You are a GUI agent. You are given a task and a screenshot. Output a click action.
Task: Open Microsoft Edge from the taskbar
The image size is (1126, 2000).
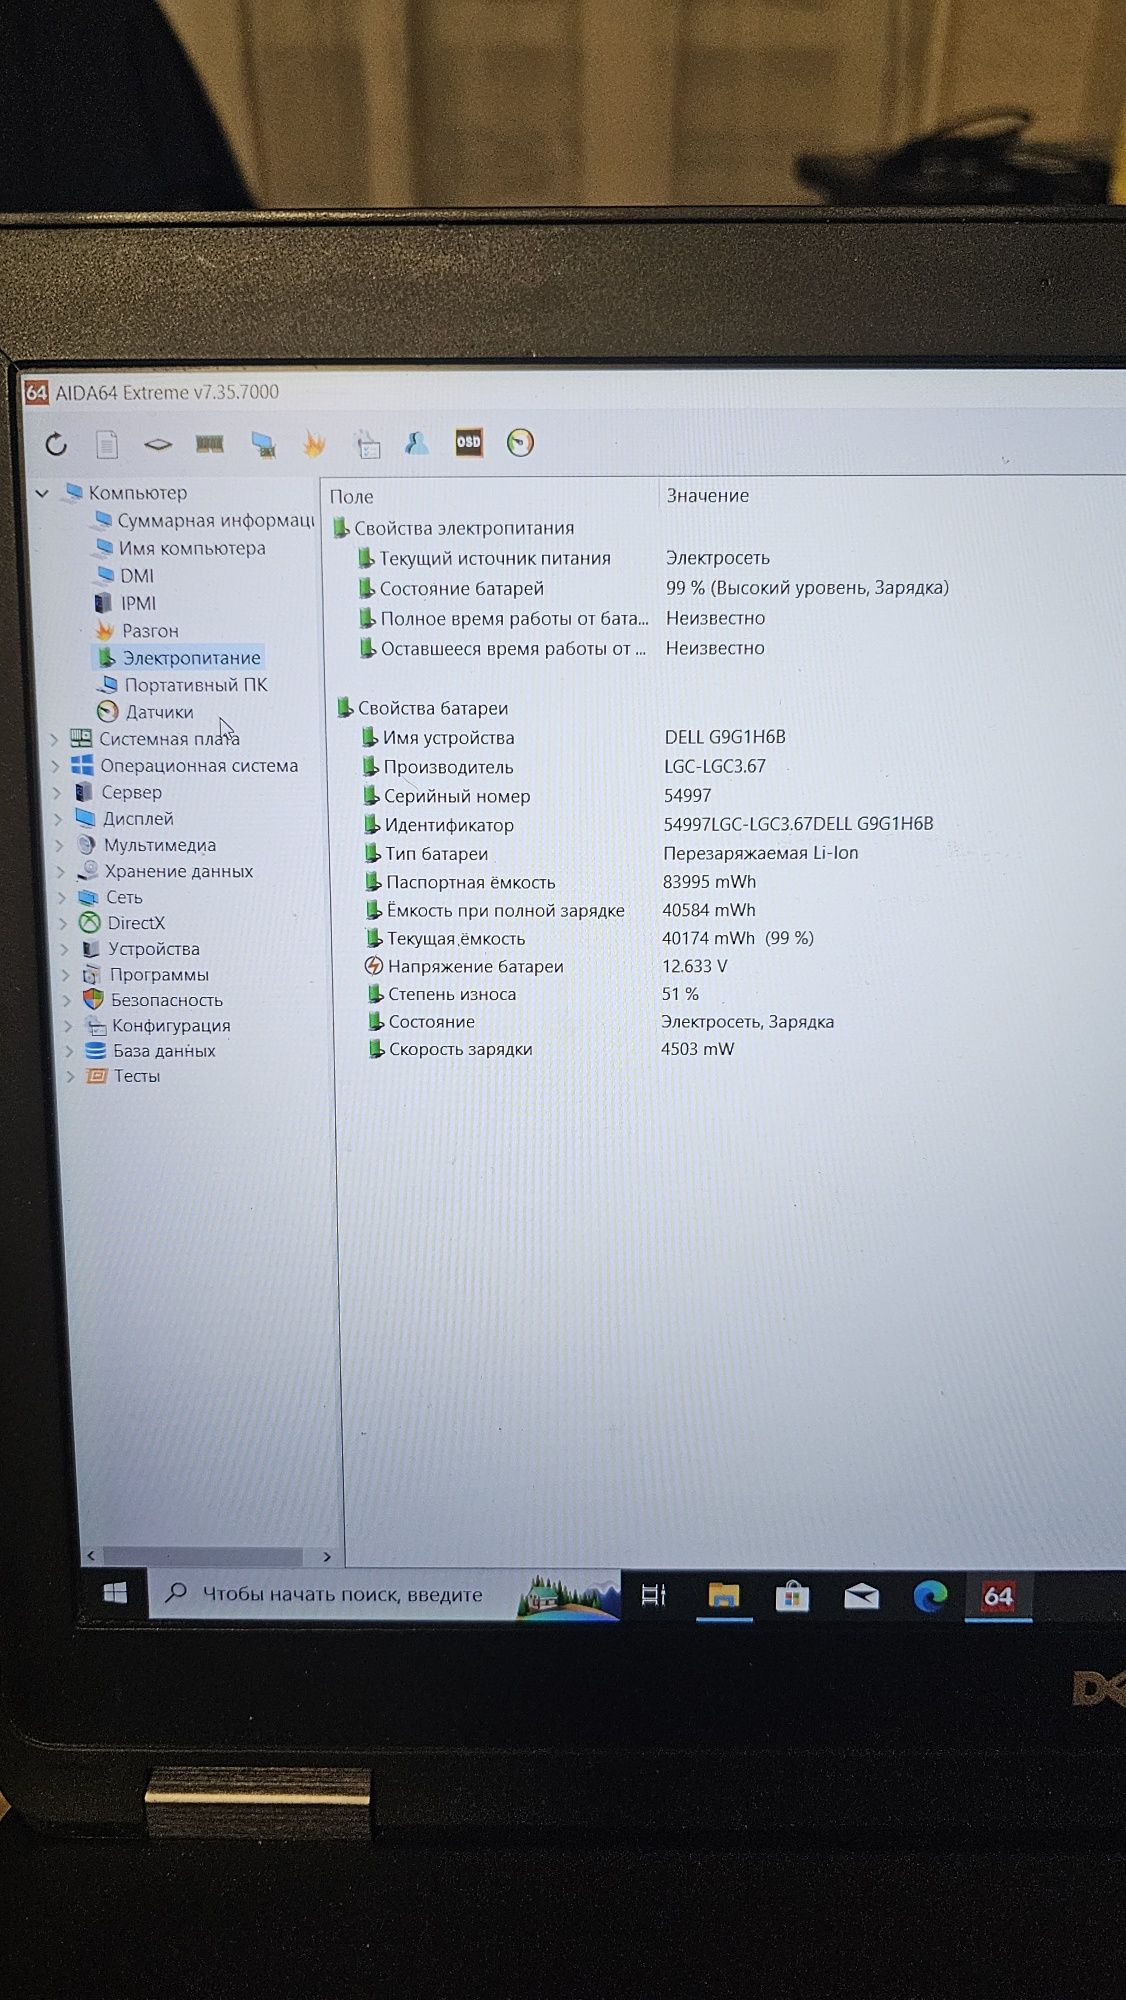pos(930,1596)
